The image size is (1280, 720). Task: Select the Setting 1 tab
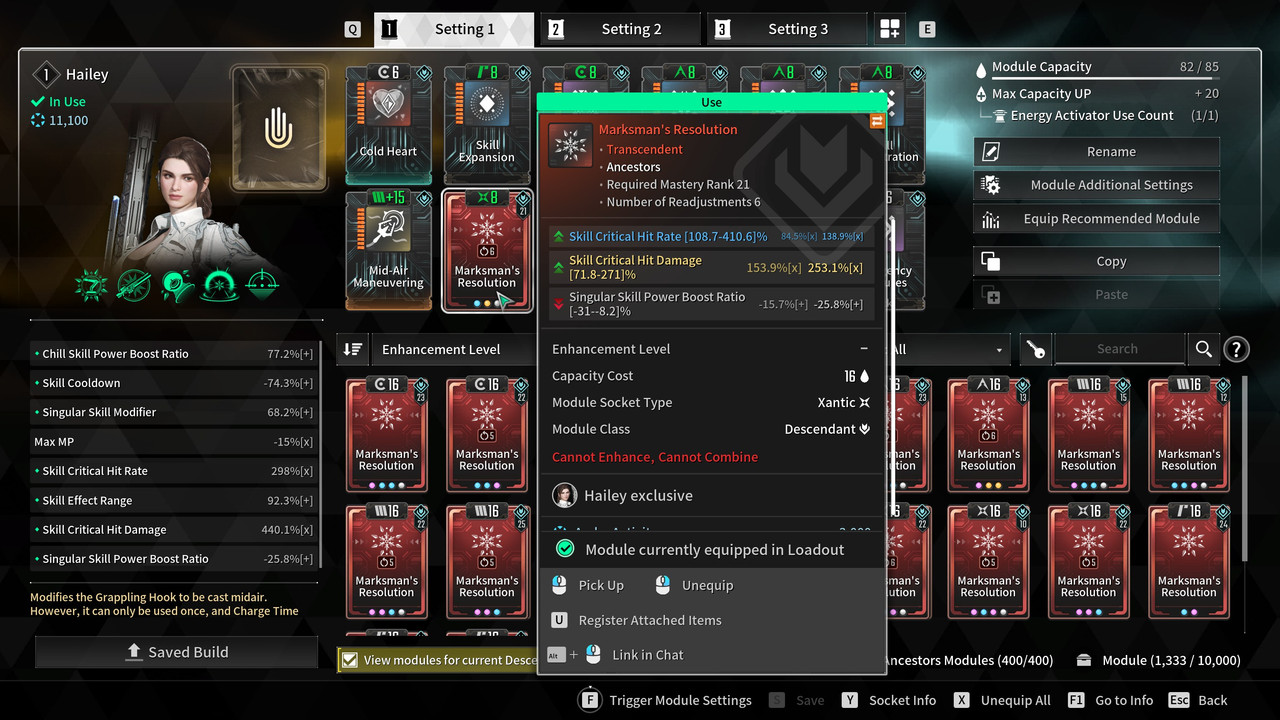coord(454,29)
